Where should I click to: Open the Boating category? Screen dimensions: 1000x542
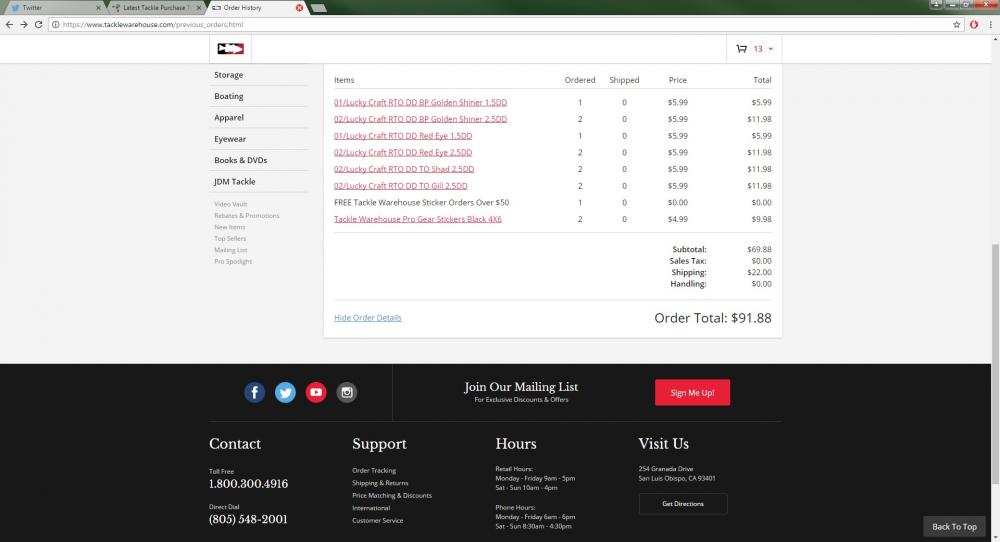pos(228,96)
